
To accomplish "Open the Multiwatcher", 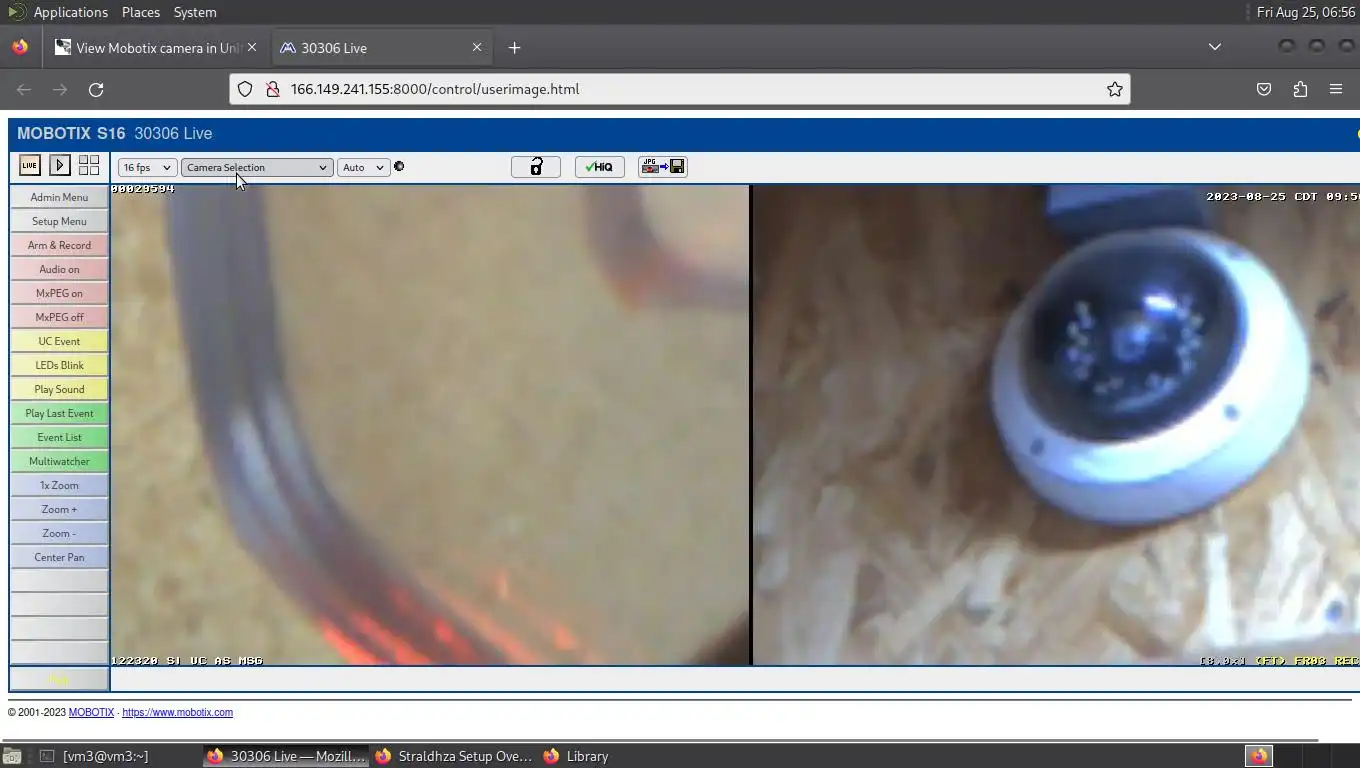I will [59, 461].
